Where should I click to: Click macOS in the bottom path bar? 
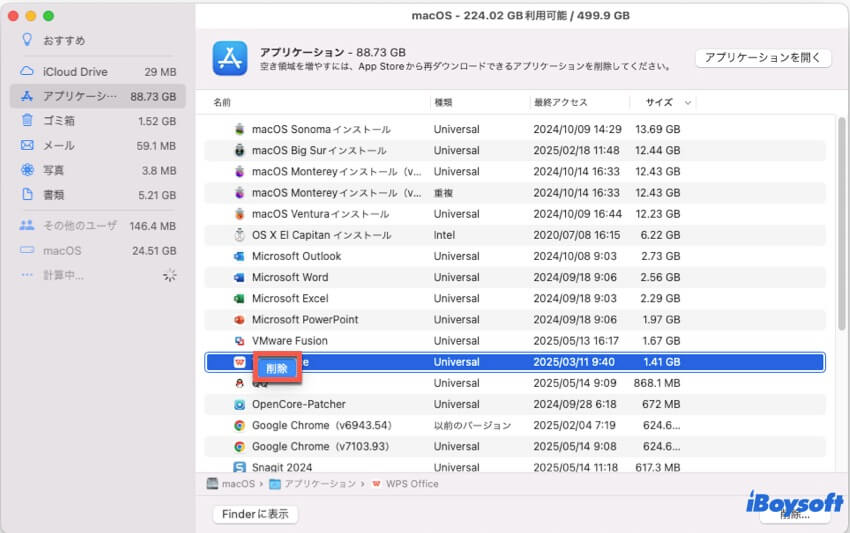(x=231, y=483)
